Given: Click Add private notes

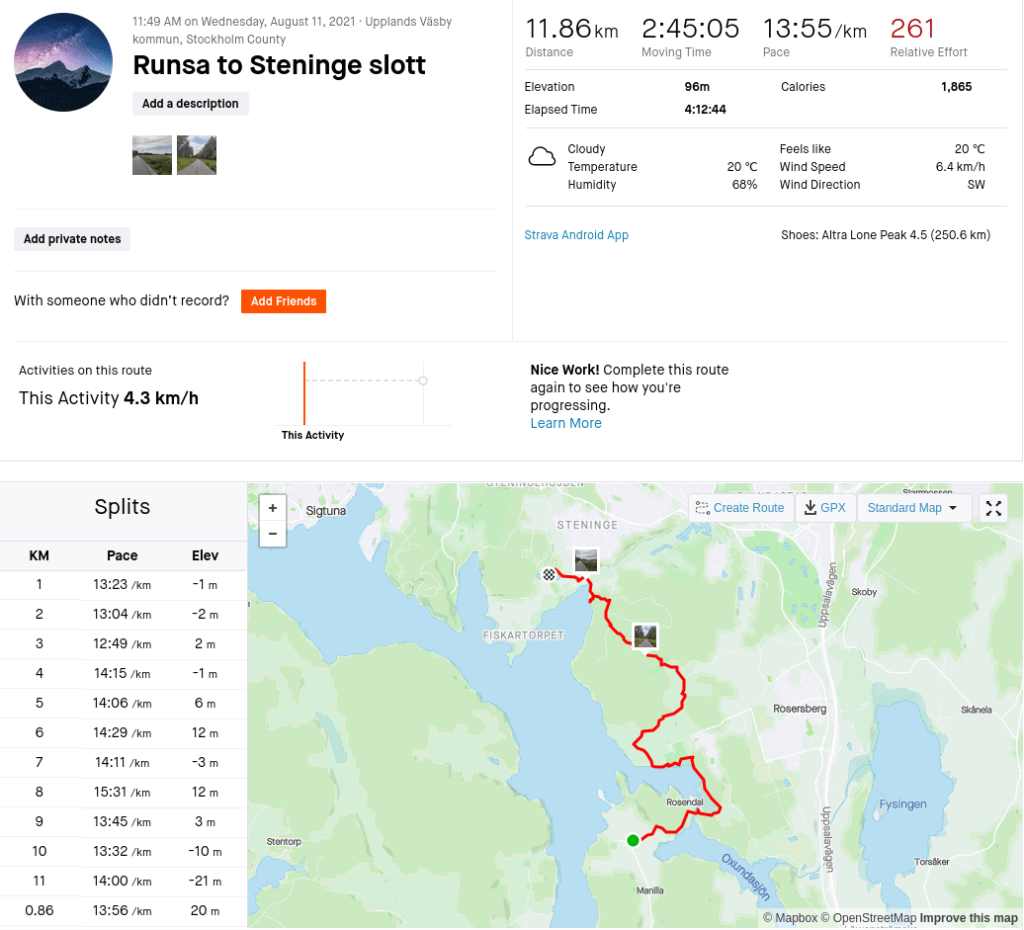Looking at the screenshot, I should [x=72, y=239].
